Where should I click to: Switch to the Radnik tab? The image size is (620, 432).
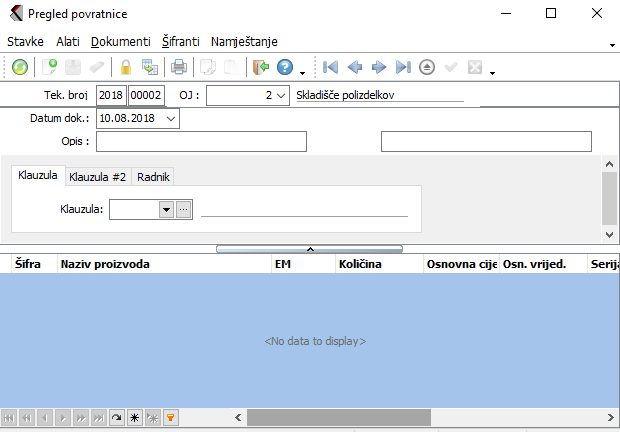[154, 177]
